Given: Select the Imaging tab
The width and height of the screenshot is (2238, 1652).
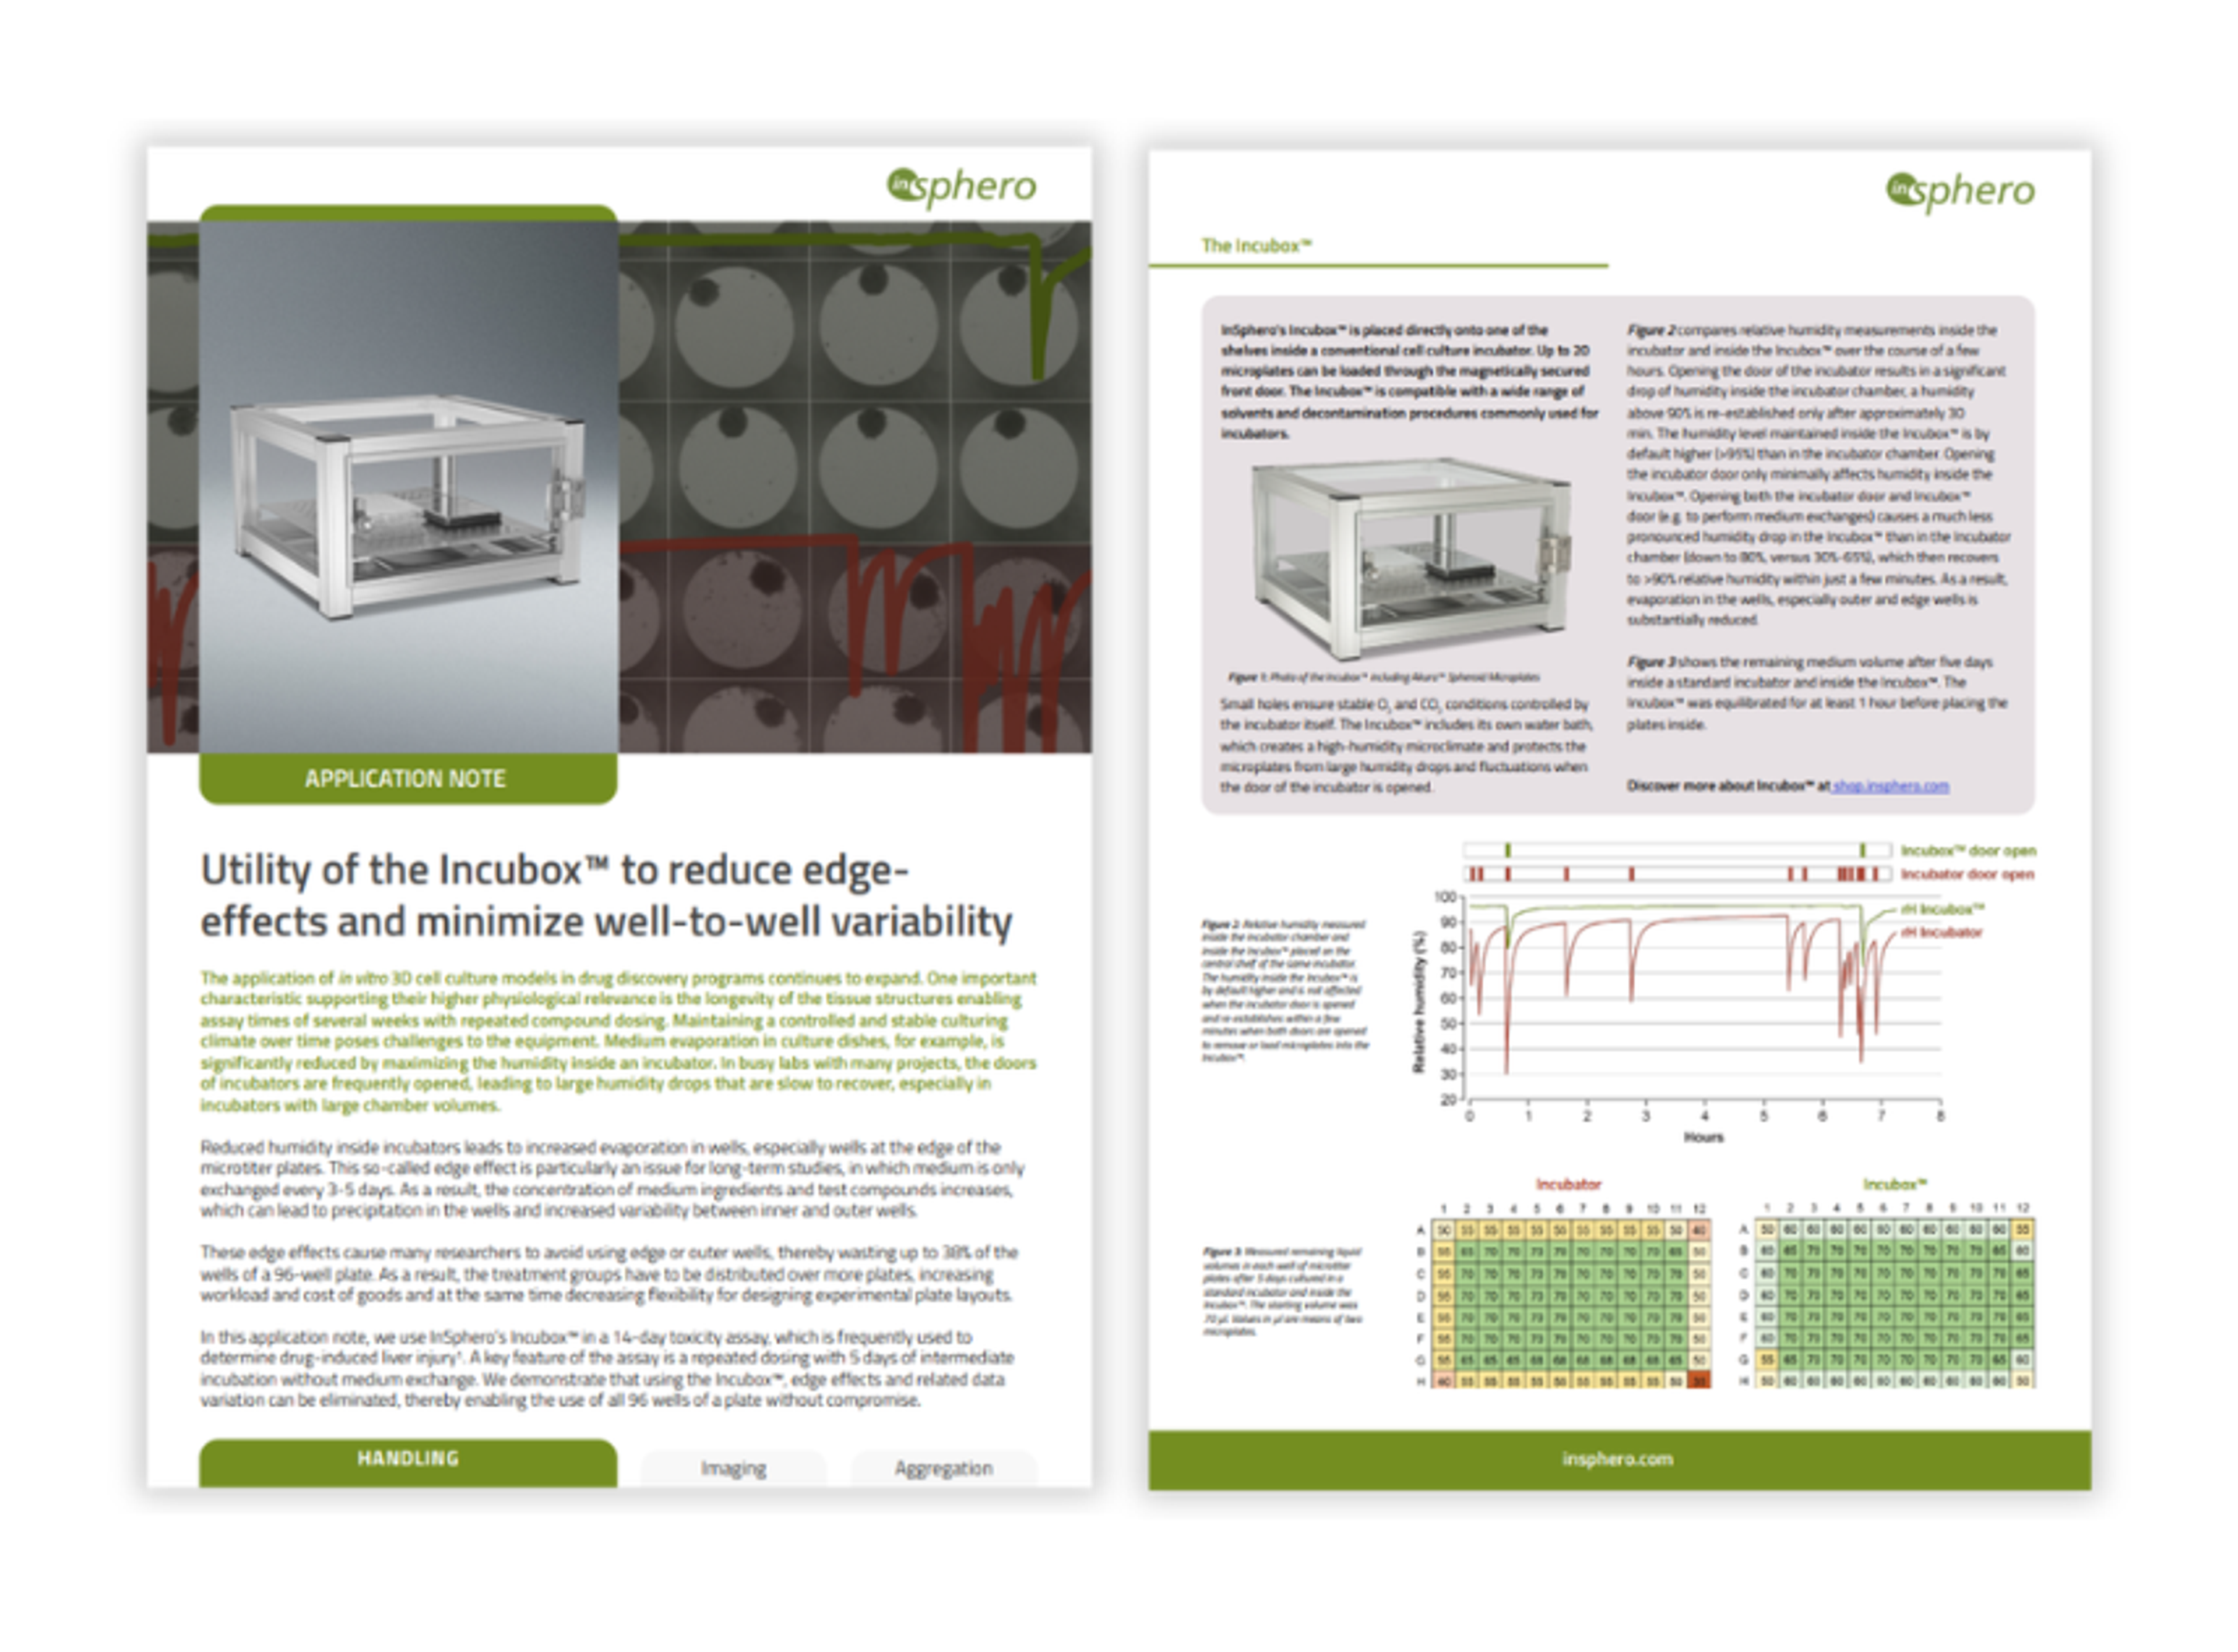Looking at the screenshot, I should coord(734,1468).
